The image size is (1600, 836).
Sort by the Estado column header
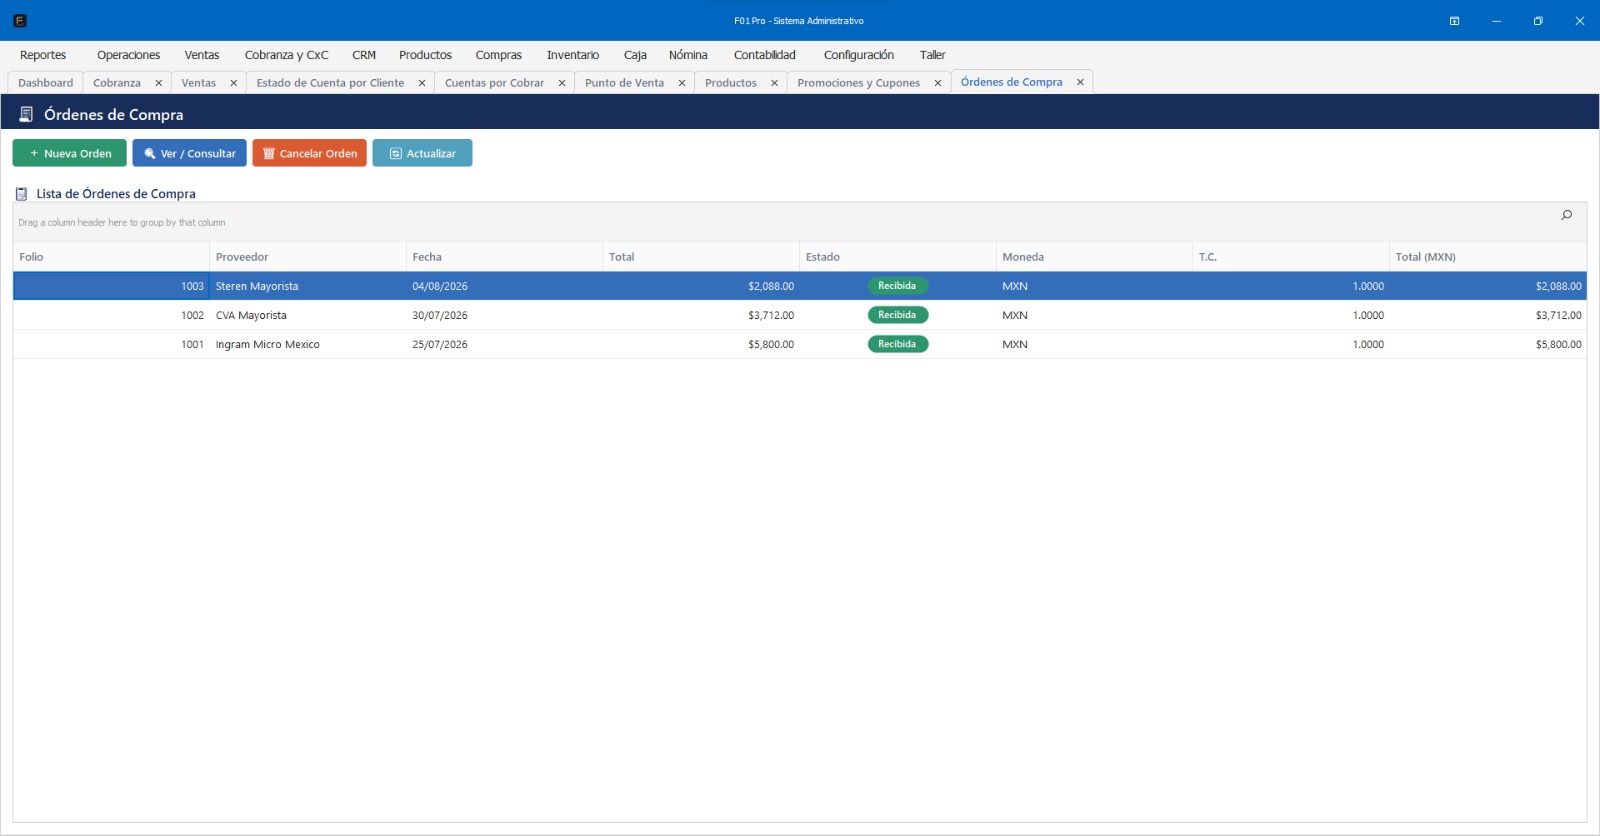click(898, 257)
